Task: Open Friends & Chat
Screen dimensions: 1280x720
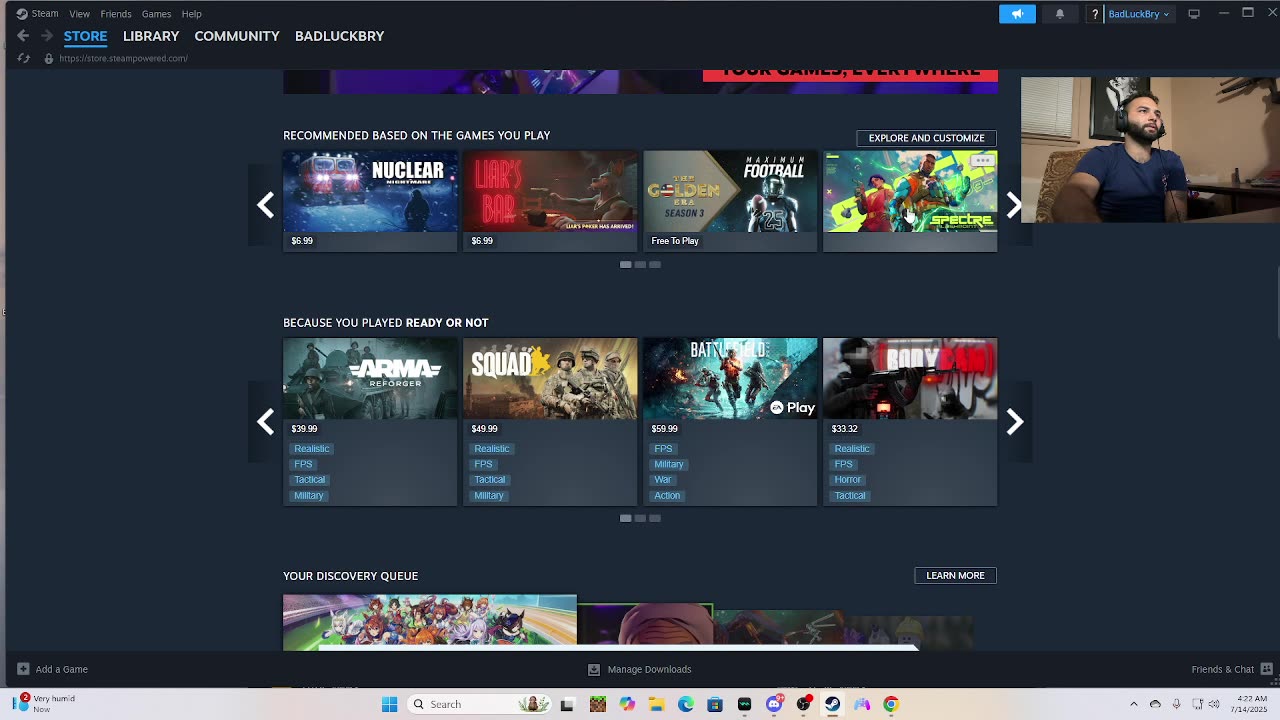Action: [1222, 669]
